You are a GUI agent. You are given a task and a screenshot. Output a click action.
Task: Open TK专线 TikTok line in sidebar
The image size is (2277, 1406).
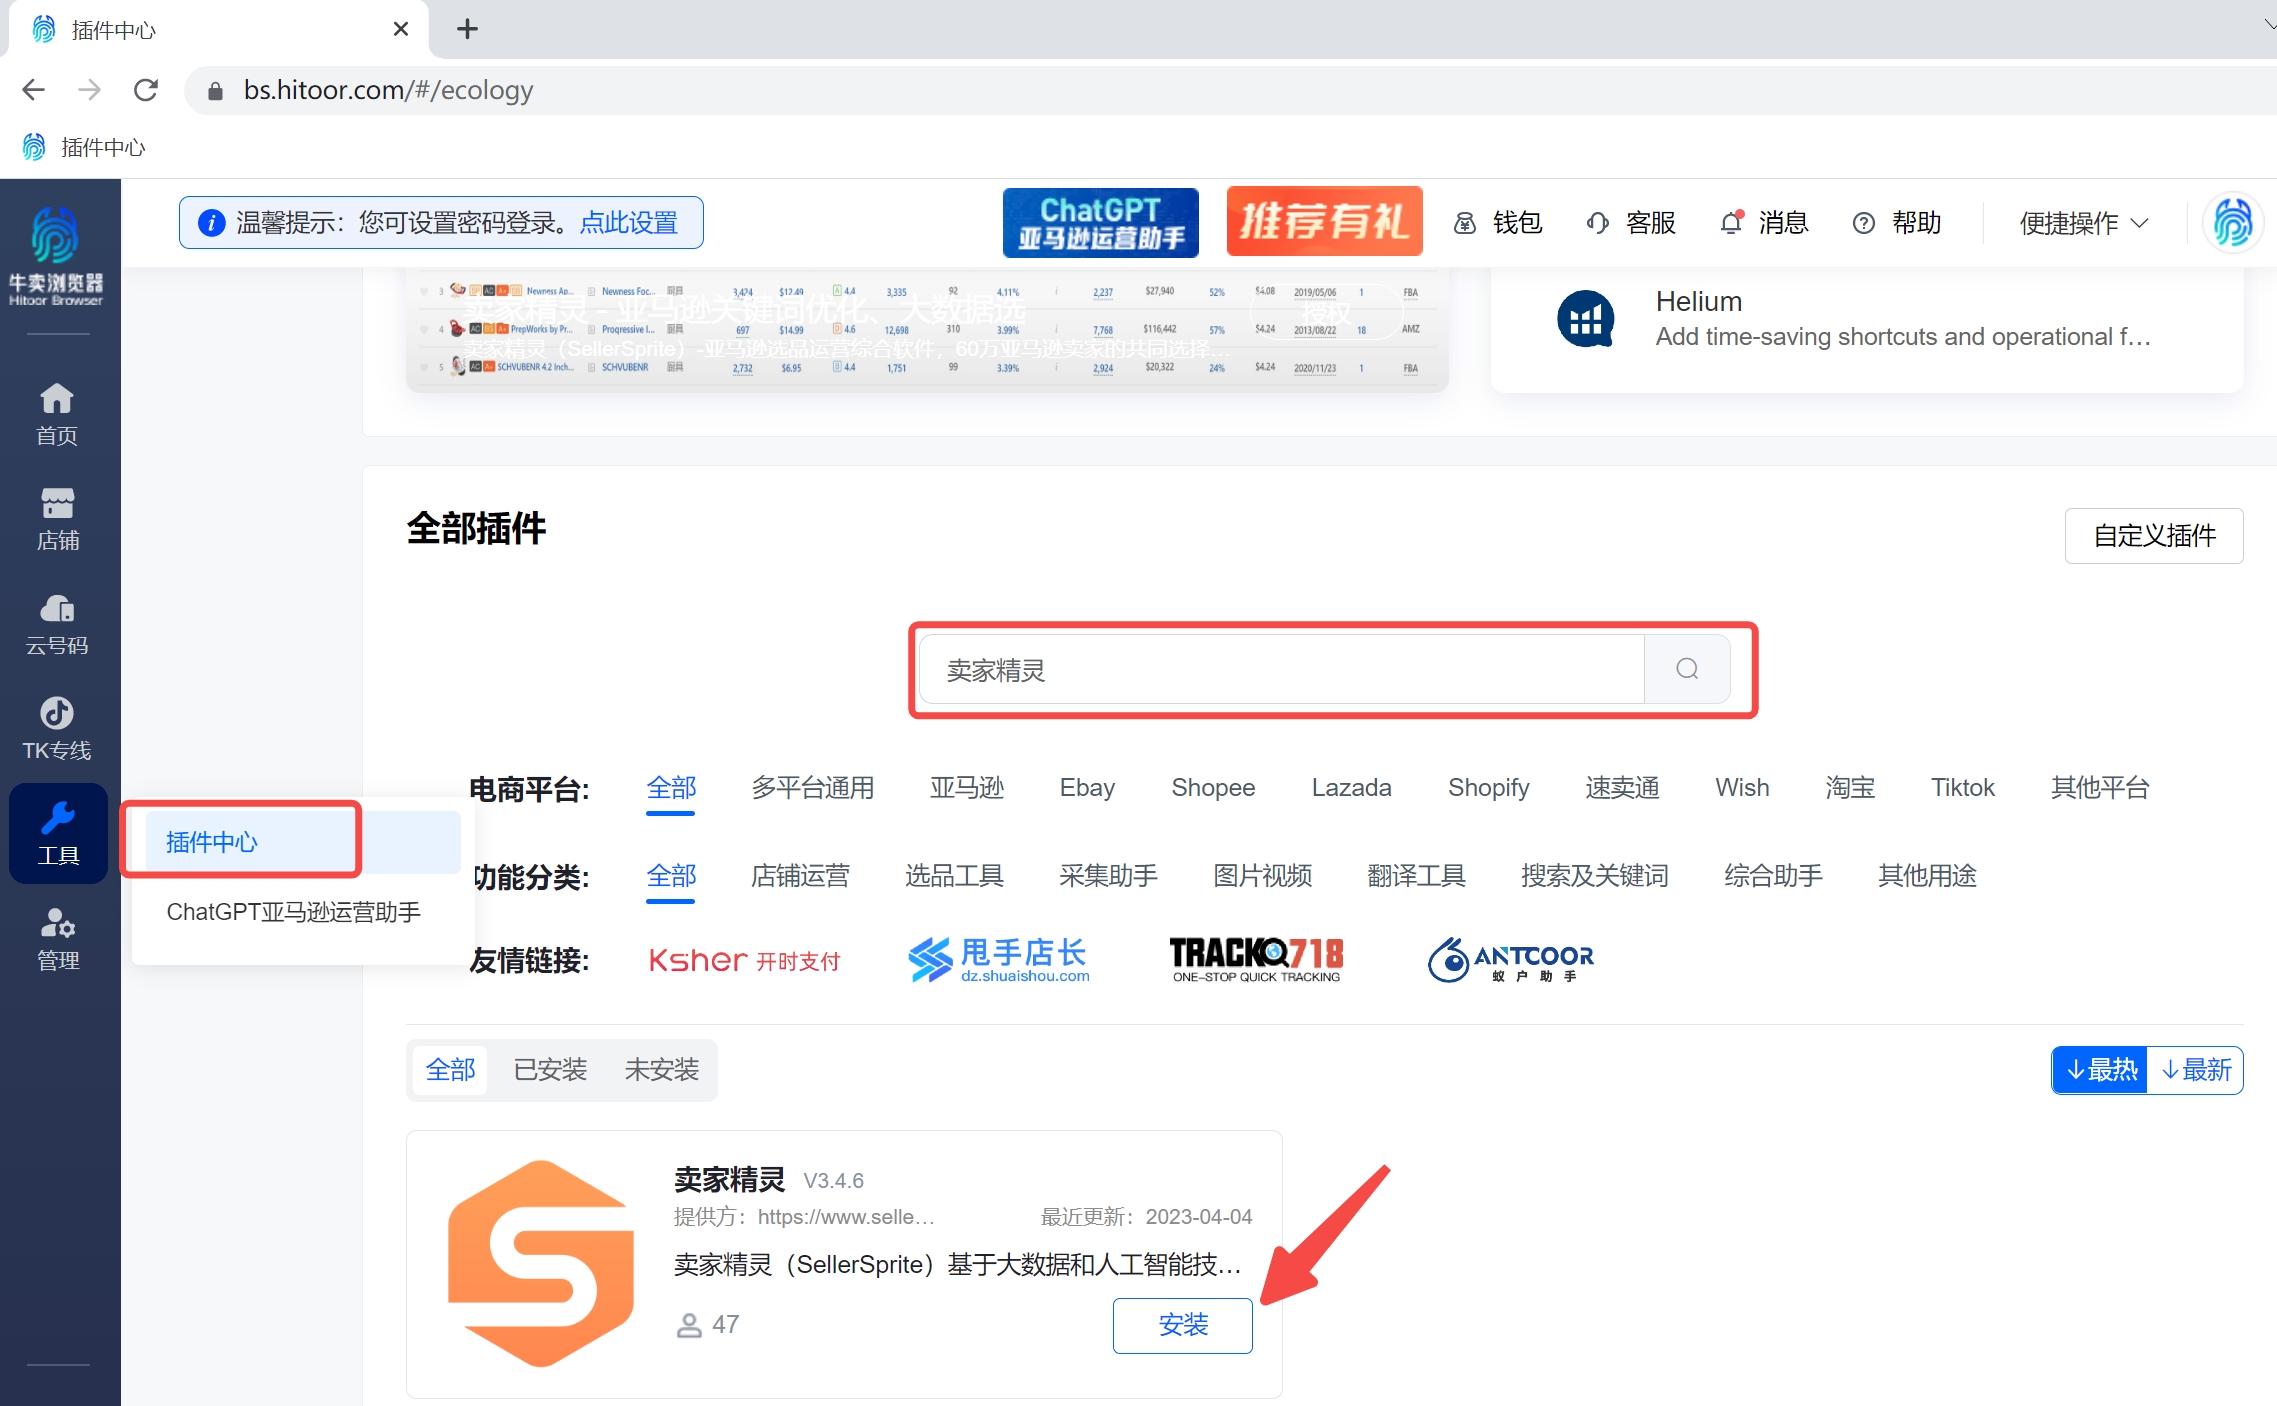coord(57,729)
